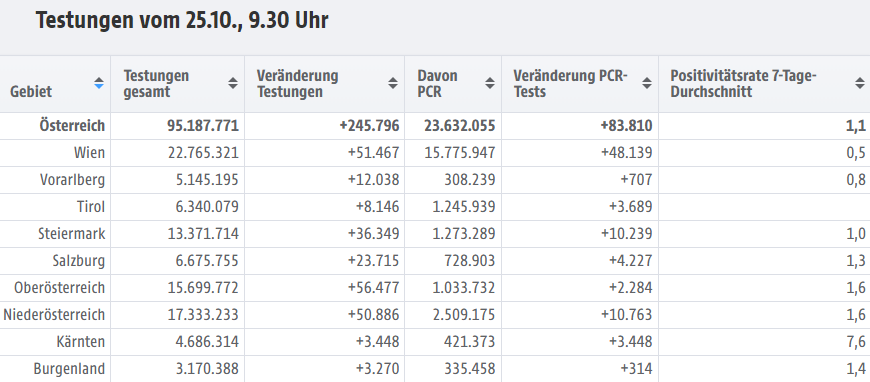Select Testungen gesamt header label
This screenshot has height=382, width=870.
click(156, 84)
